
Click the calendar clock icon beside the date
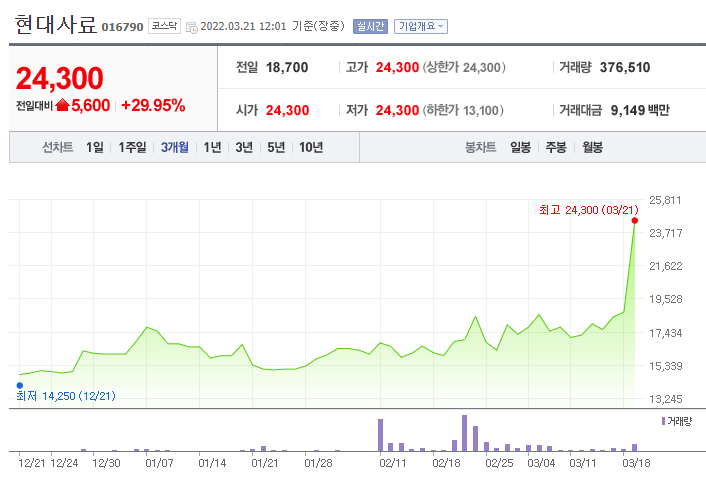click(x=192, y=27)
